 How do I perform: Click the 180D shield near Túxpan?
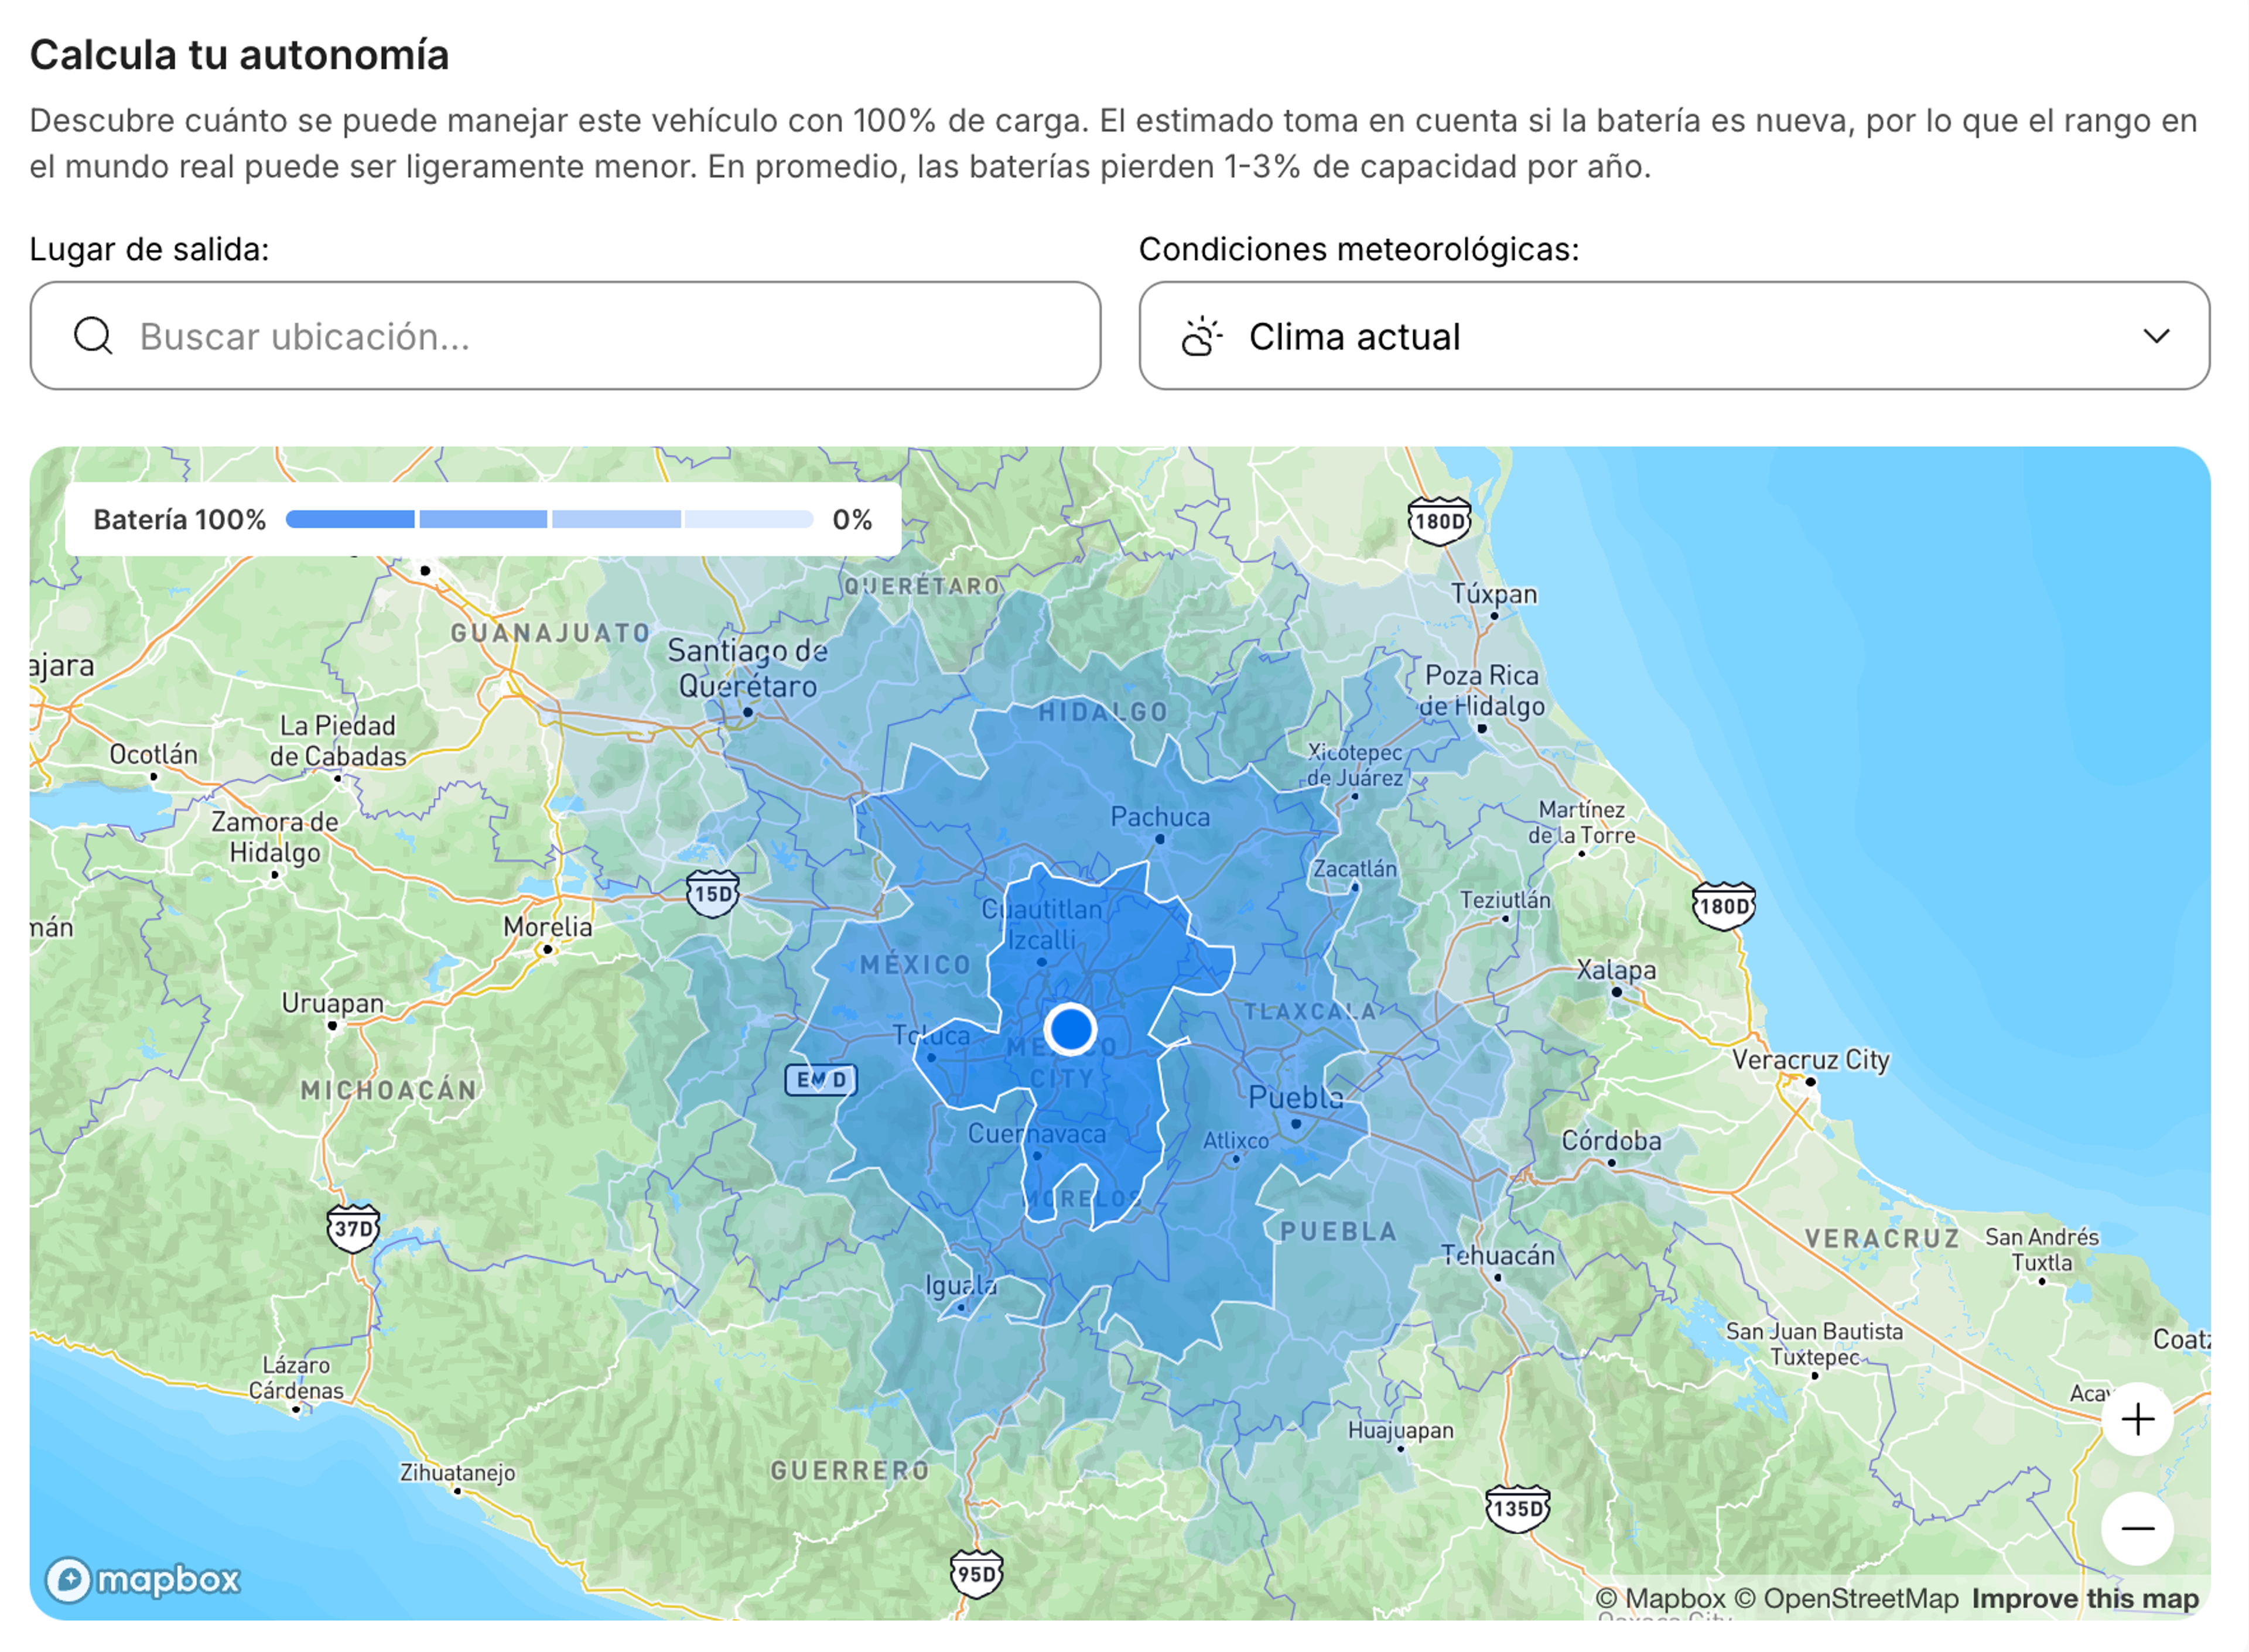pos(1440,521)
